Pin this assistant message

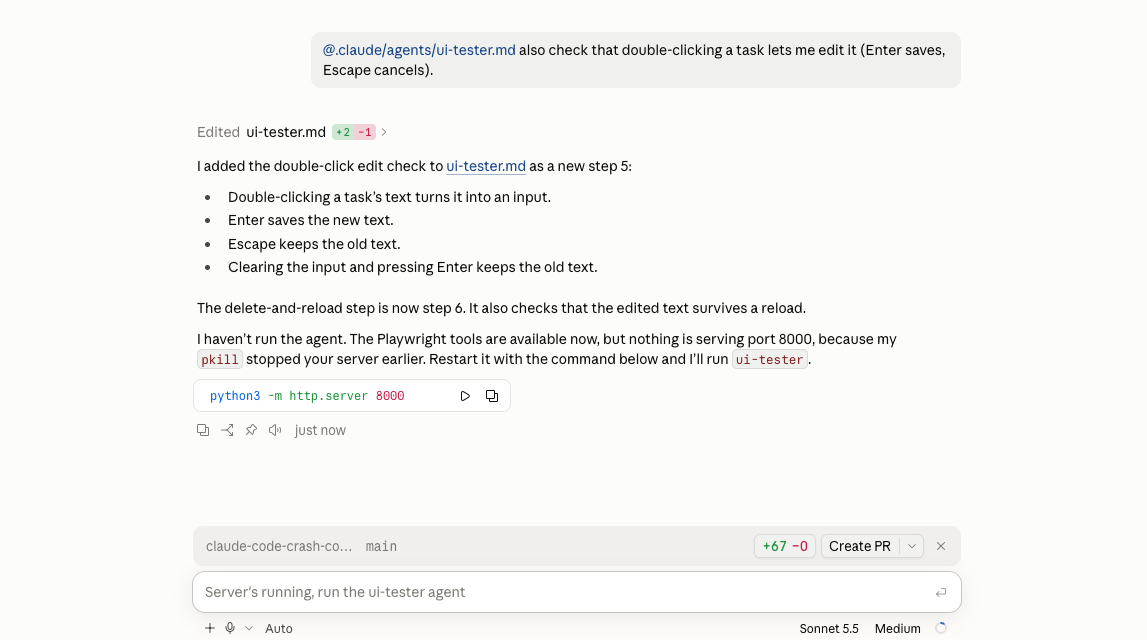pyautogui.click(x=251, y=430)
